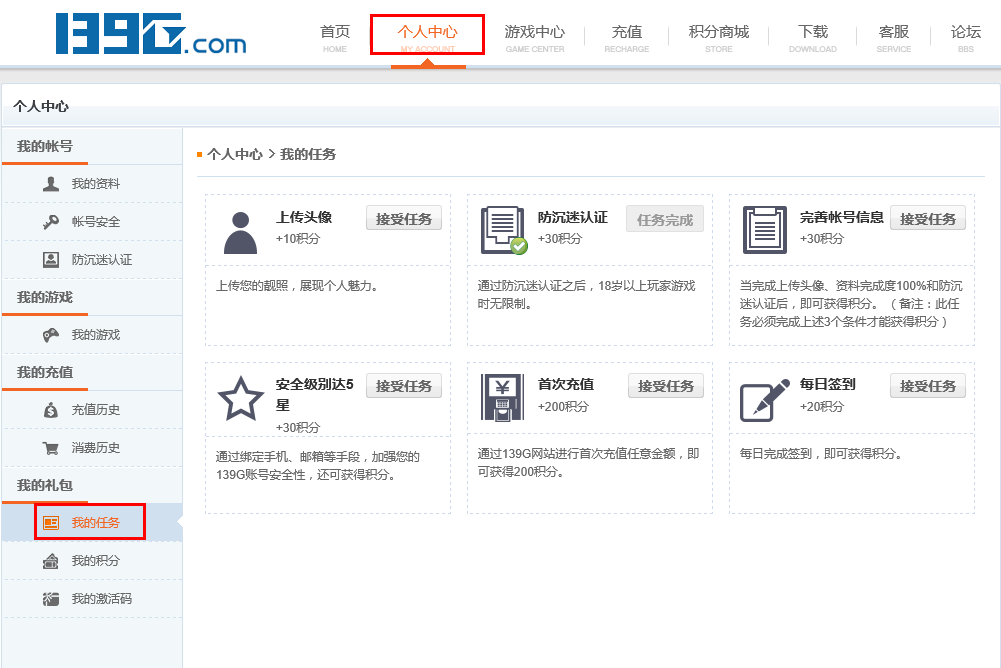
Task: Click the 每日签到 pencil note icon
Action: (764, 399)
